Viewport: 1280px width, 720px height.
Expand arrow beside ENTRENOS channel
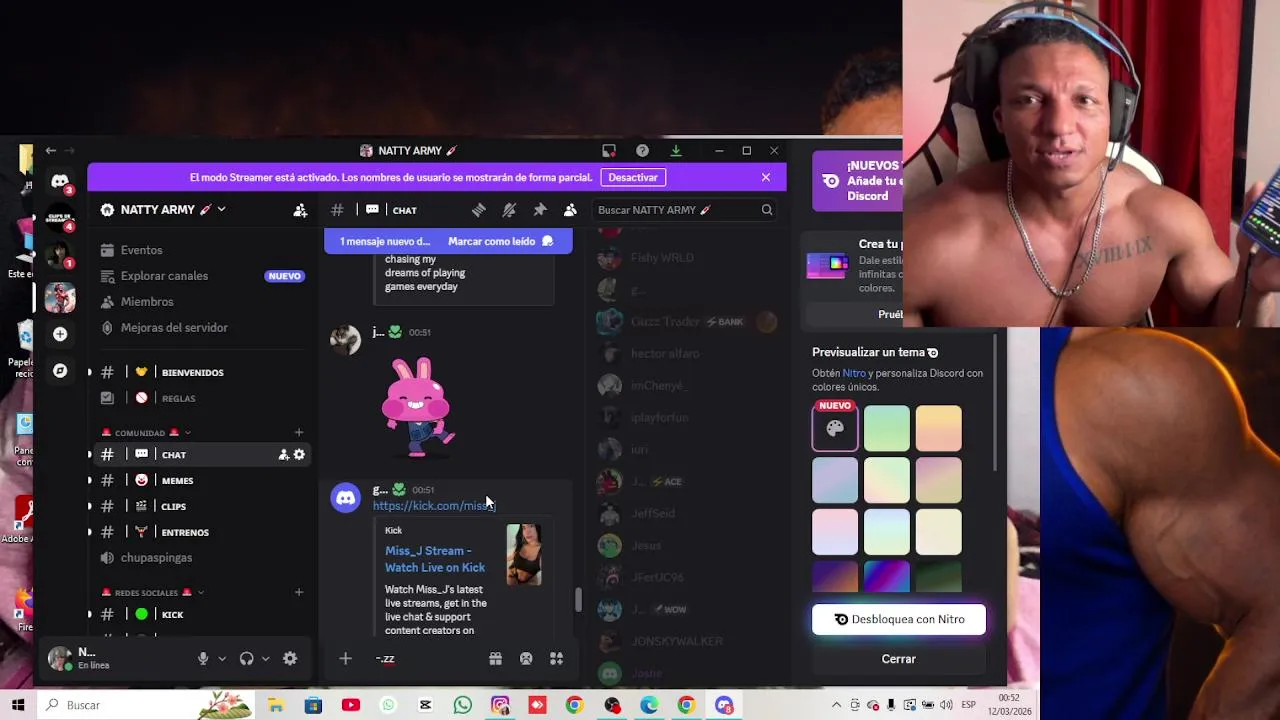(x=90, y=533)
